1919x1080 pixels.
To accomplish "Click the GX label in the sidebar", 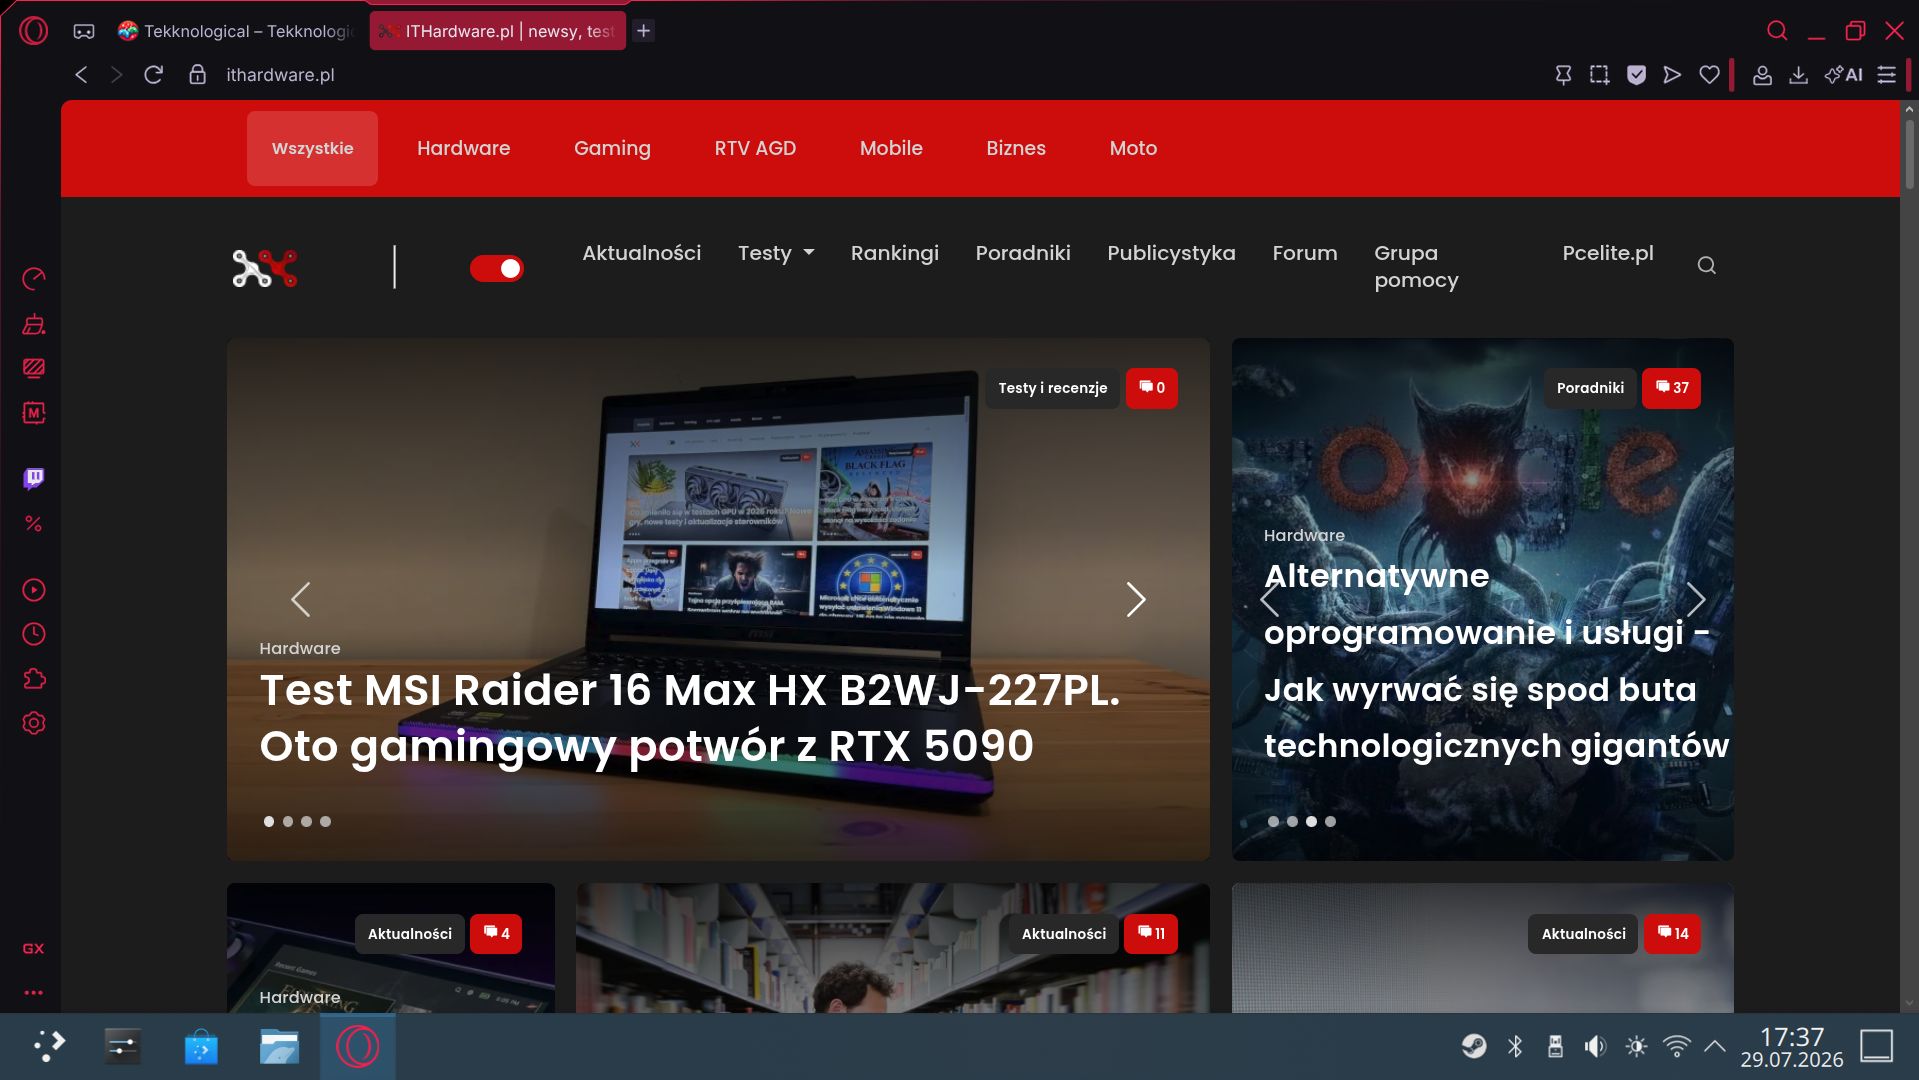I will pos(34,948).
